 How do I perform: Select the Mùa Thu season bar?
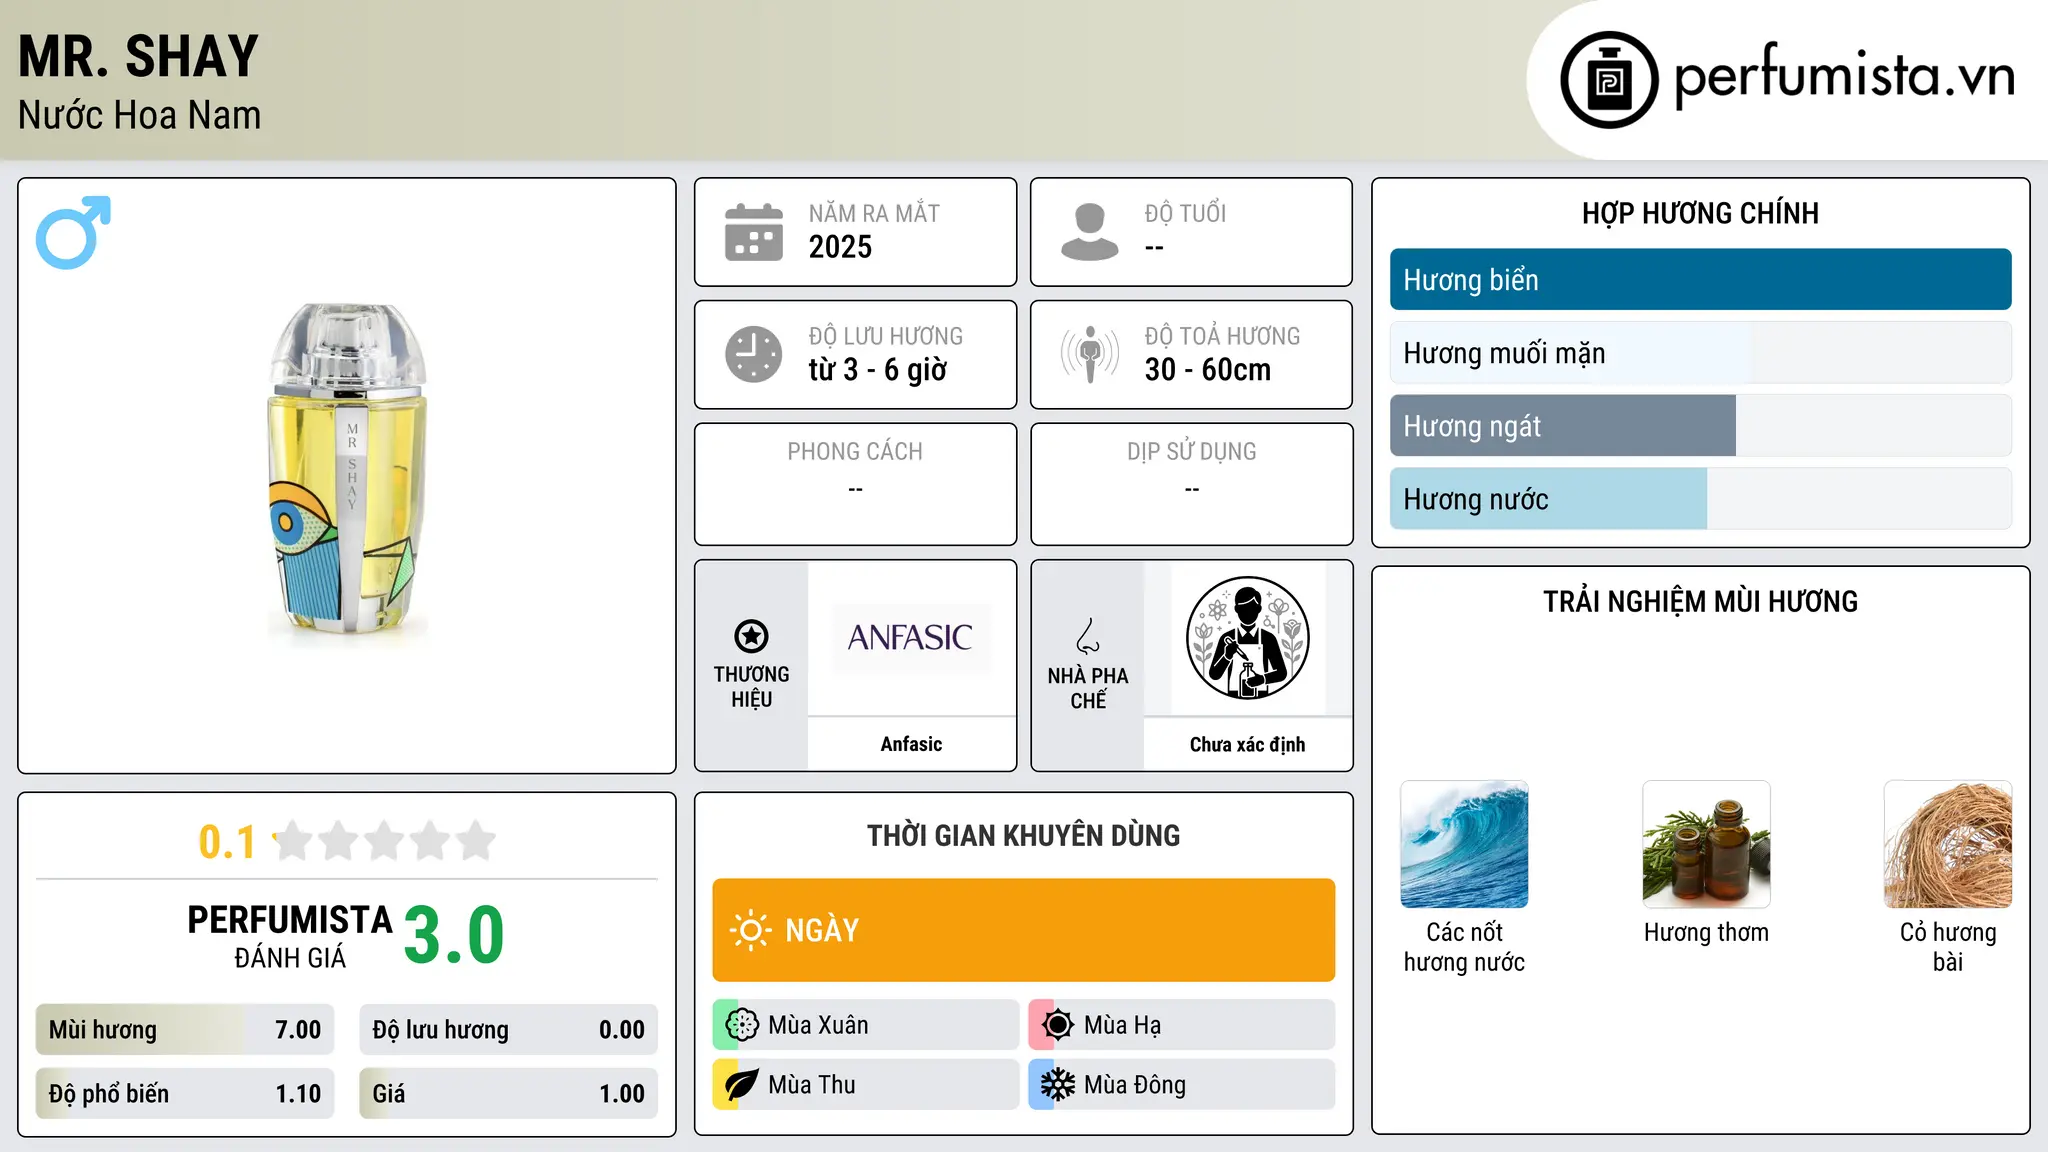[866, 1085]
